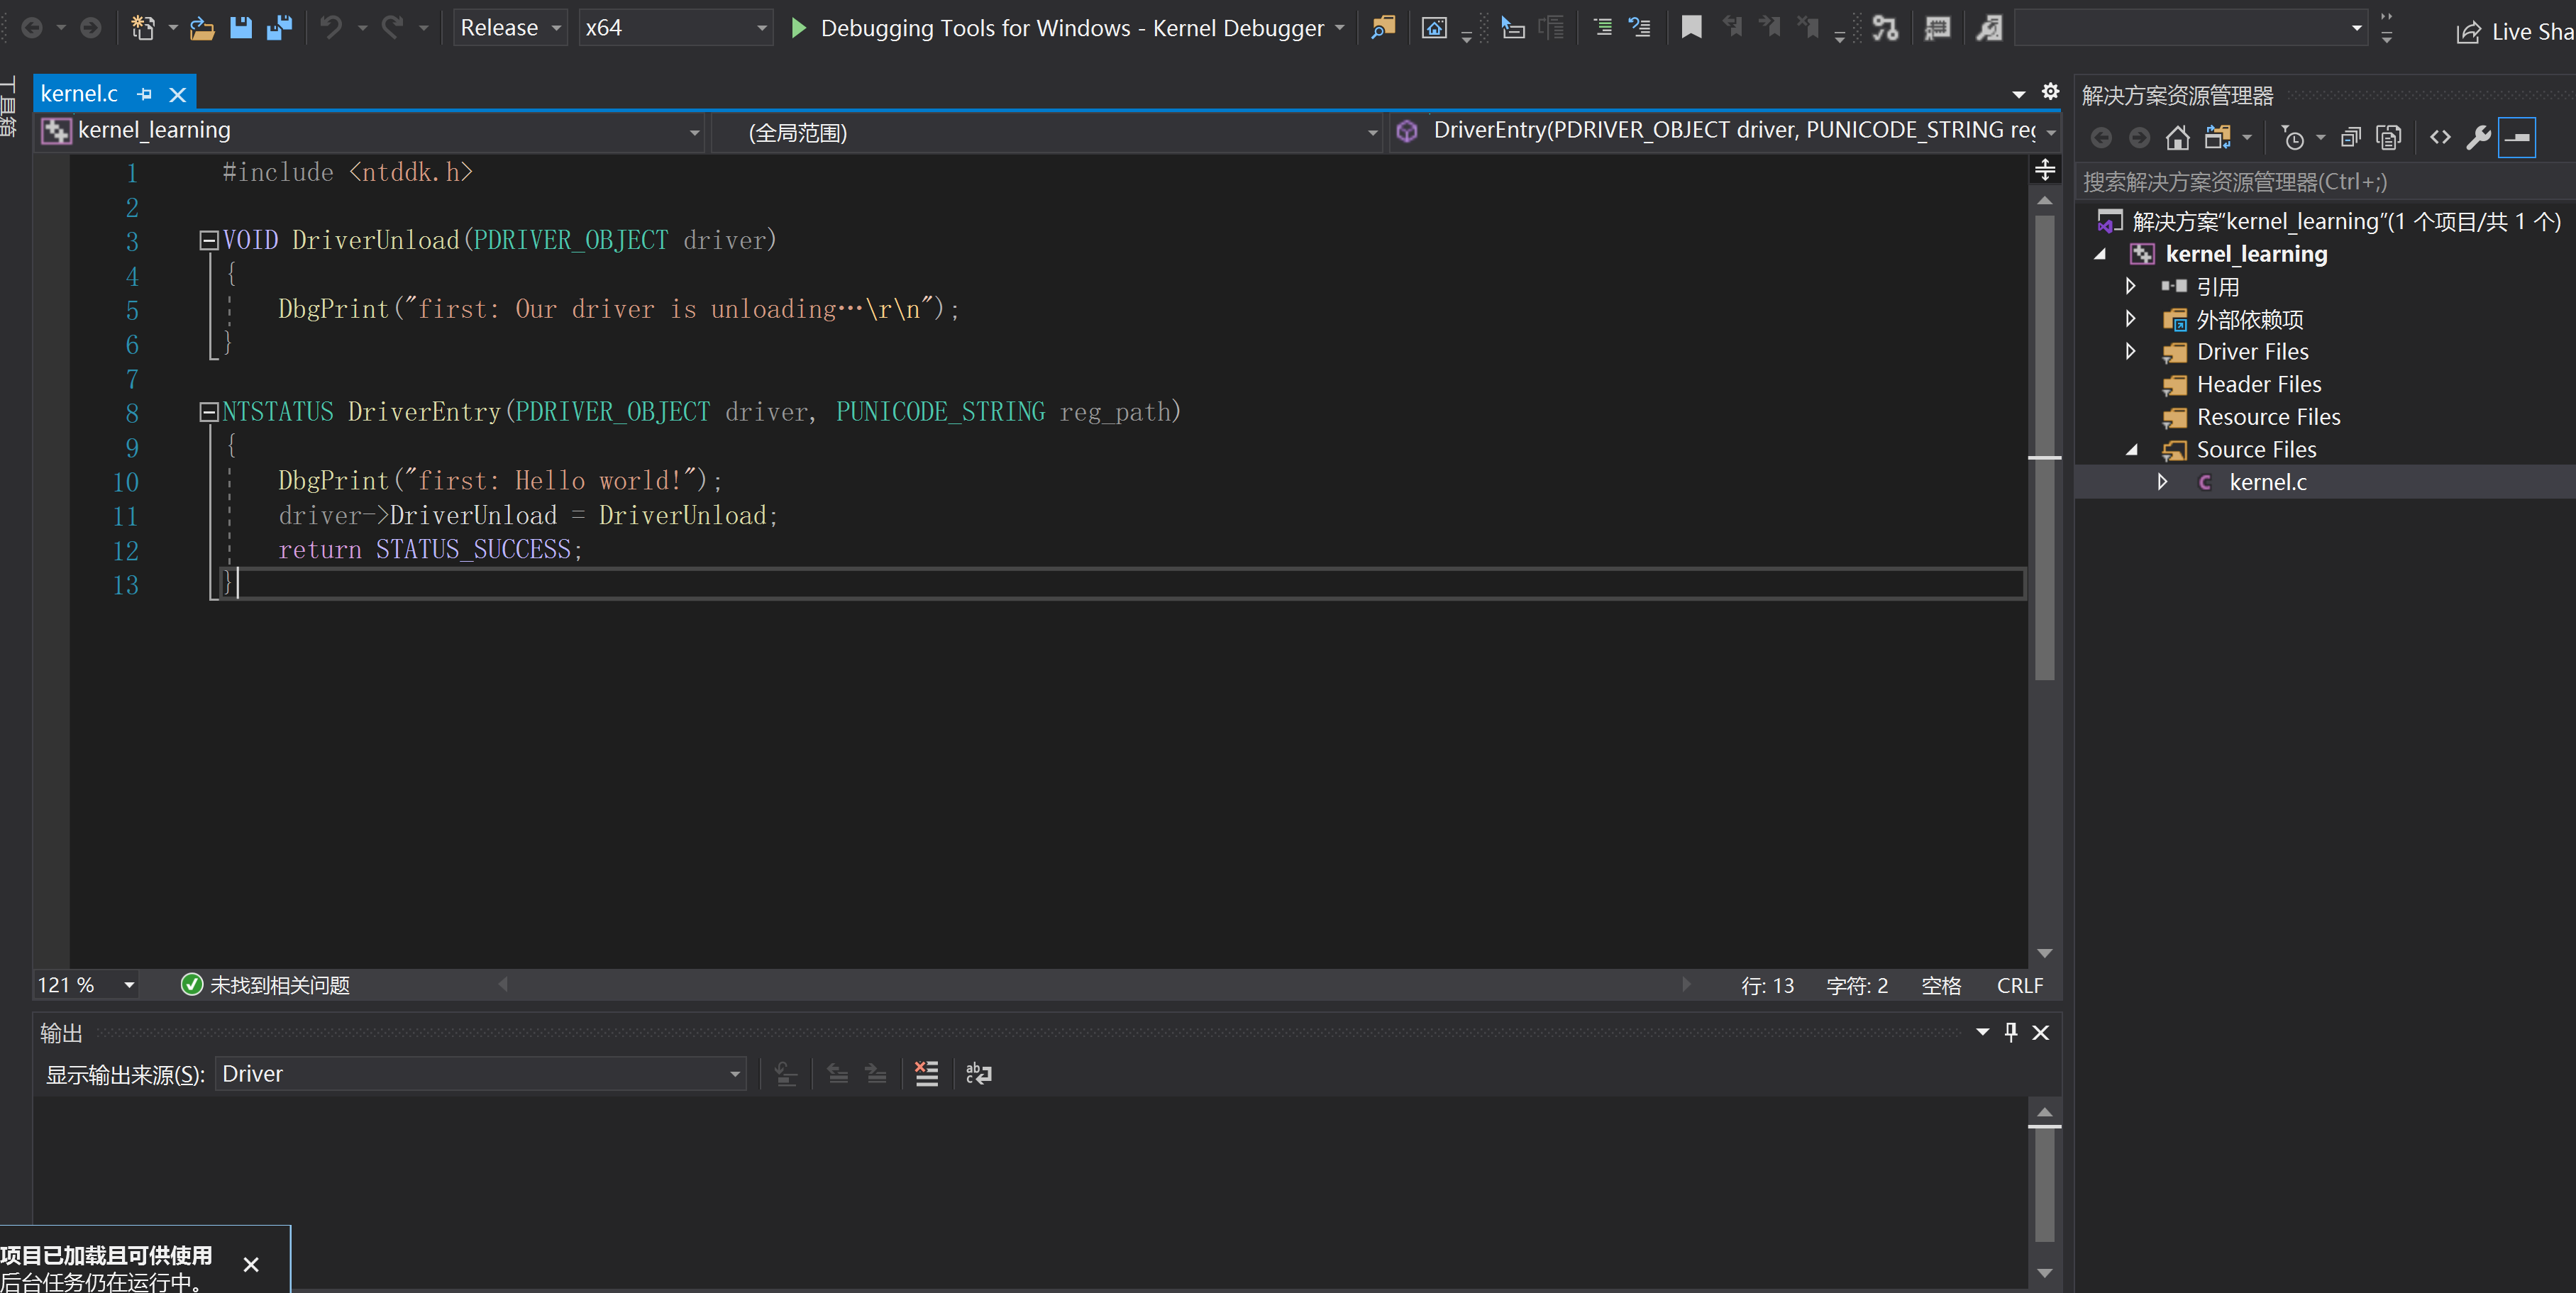This screenshot has width=2576, height=1293.
Task: Dismiss the 项目已加载 notification popup
Action: click(251, 1265)
